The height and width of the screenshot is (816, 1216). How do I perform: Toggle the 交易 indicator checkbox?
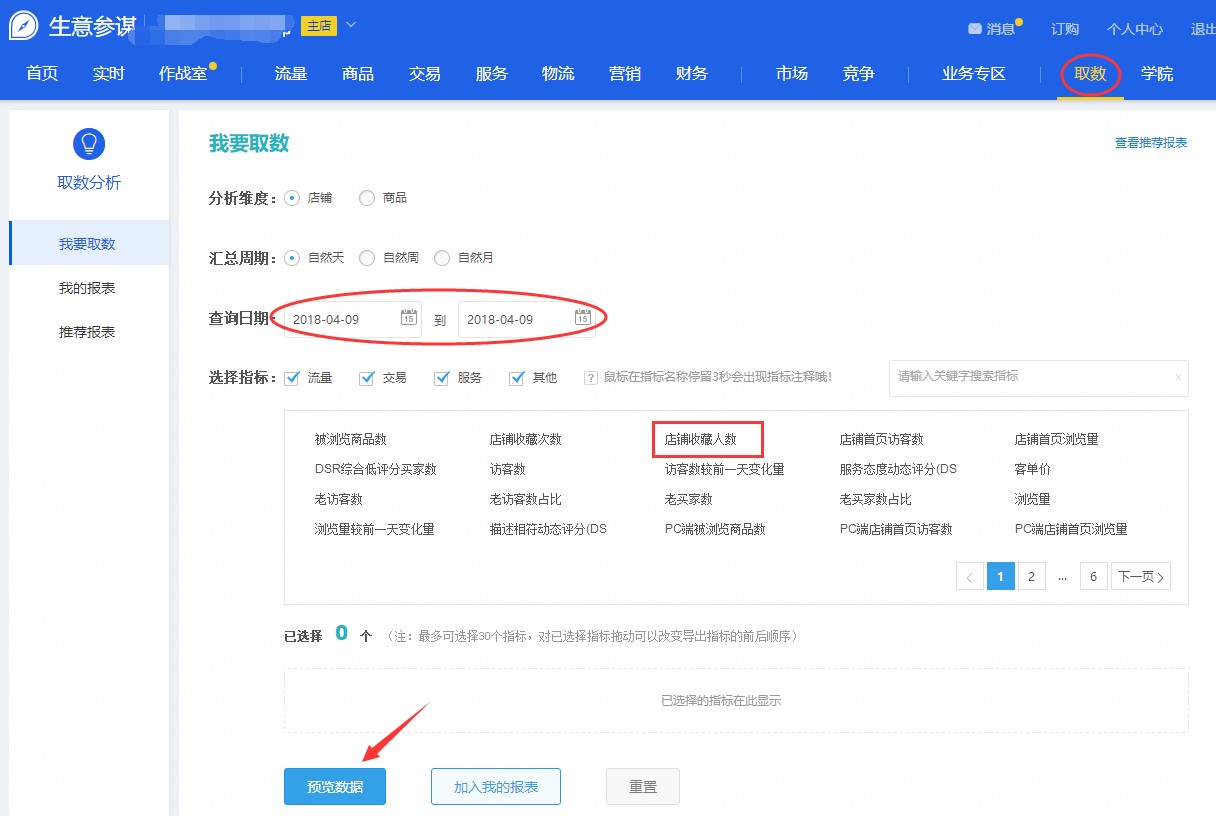[x=367, y=378]
